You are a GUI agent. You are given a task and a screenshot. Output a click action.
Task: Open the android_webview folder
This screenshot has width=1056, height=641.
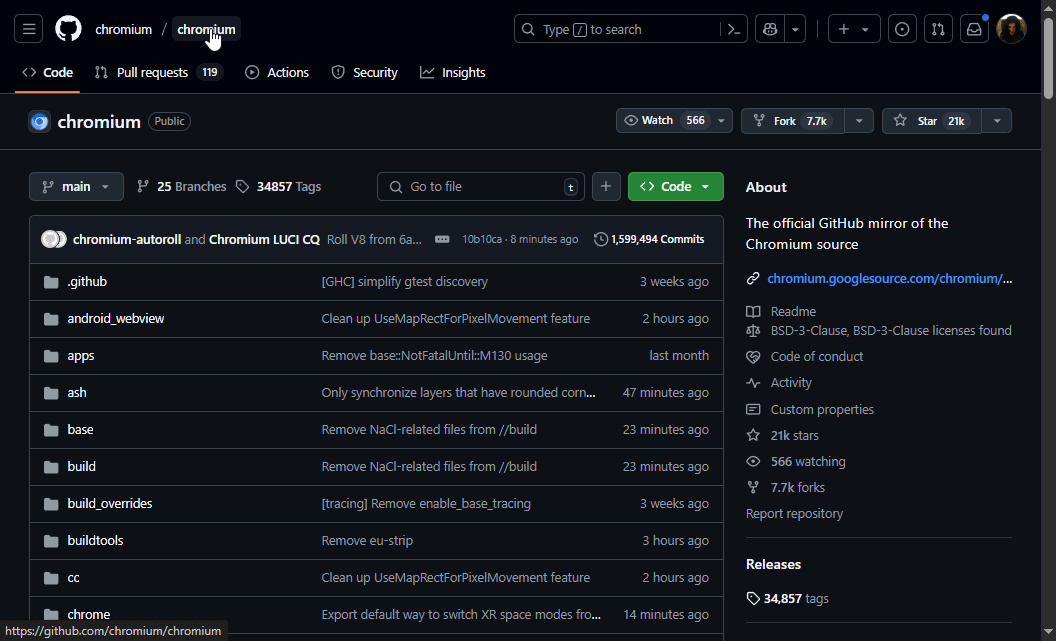(x=116, y=318)
